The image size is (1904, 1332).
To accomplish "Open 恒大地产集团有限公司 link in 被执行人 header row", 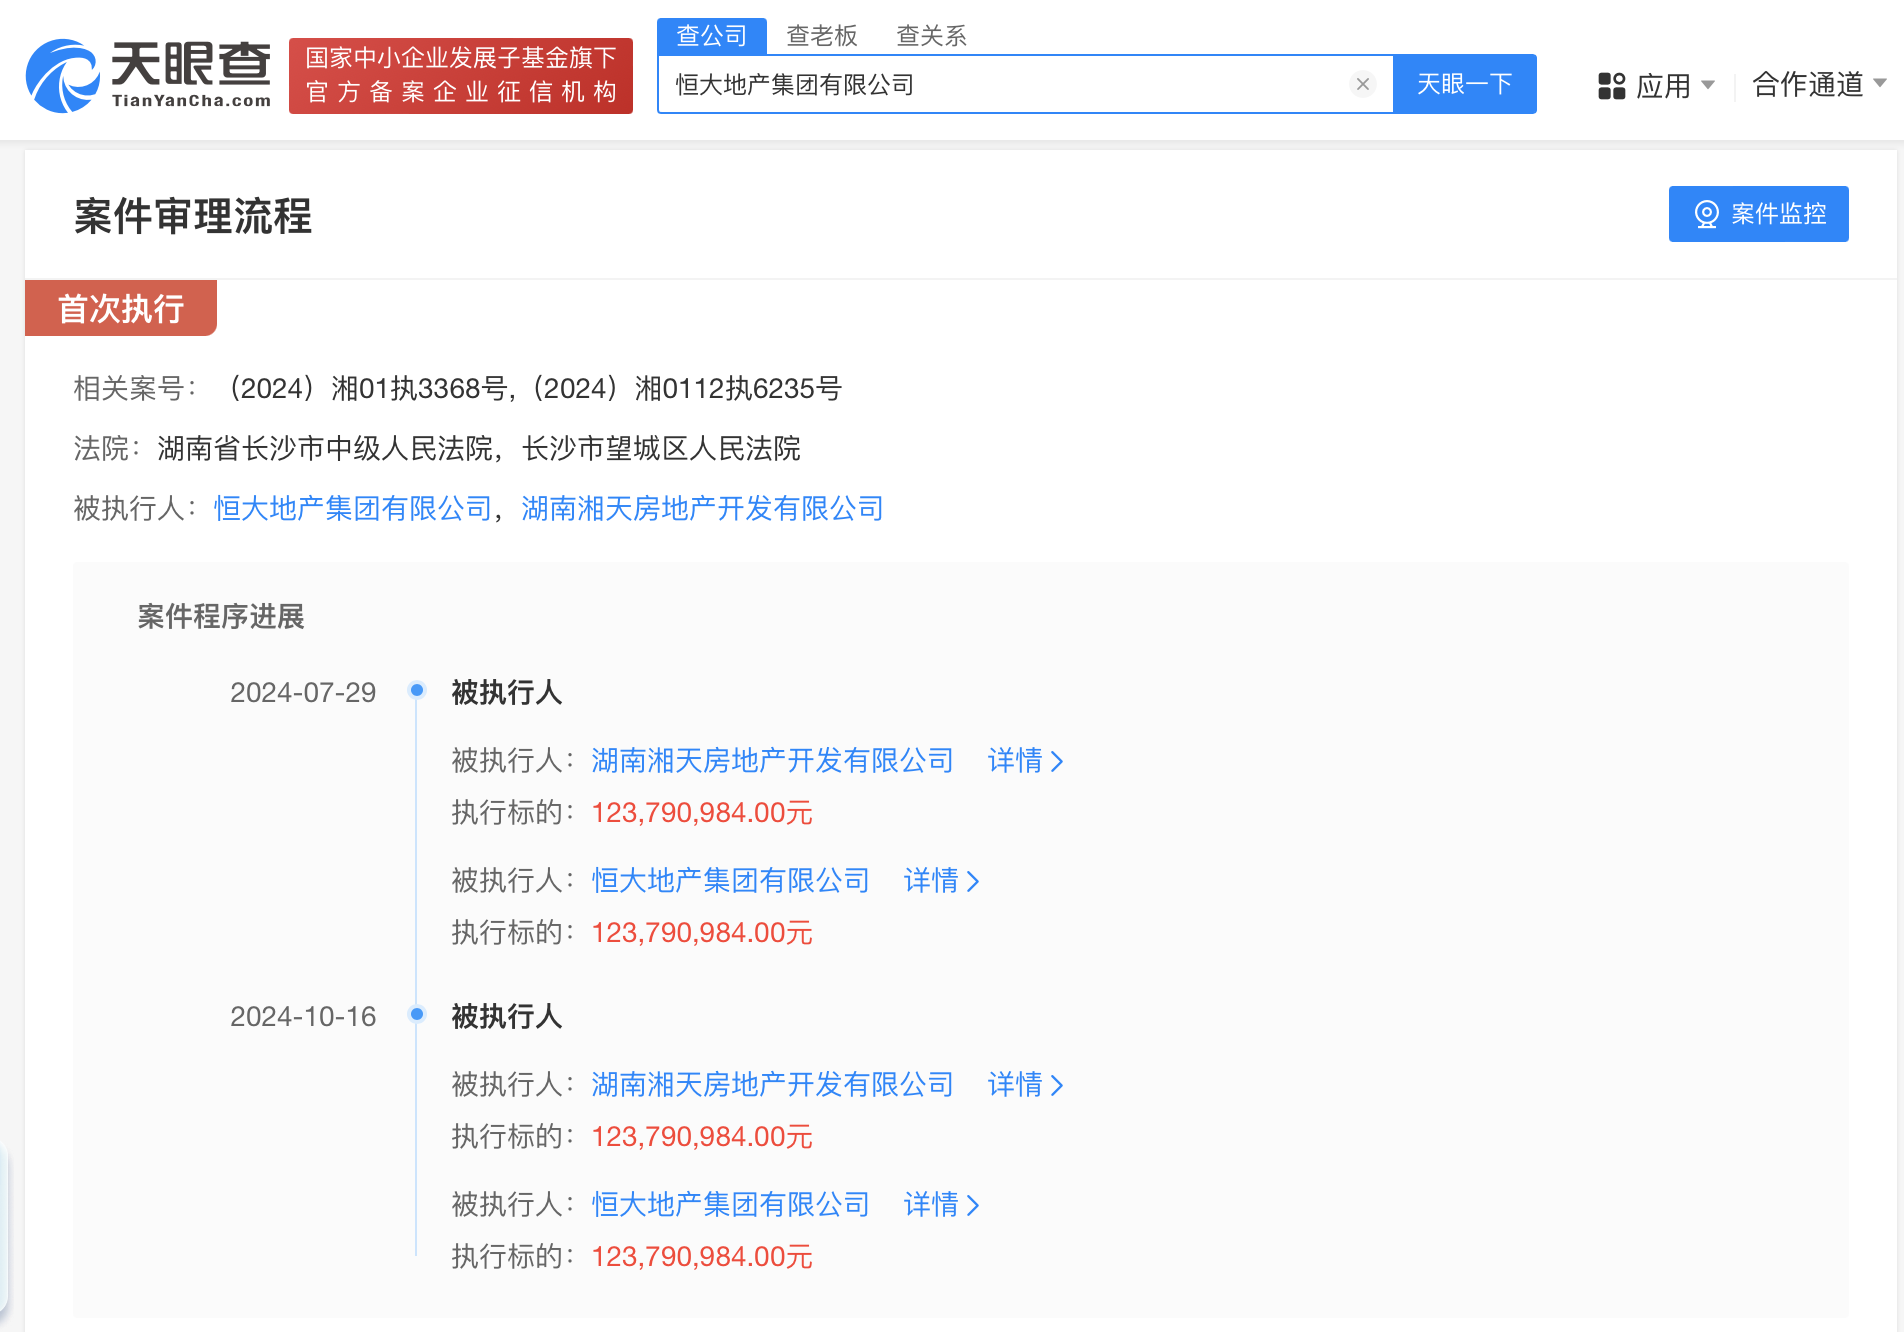I will coord(353,508).
